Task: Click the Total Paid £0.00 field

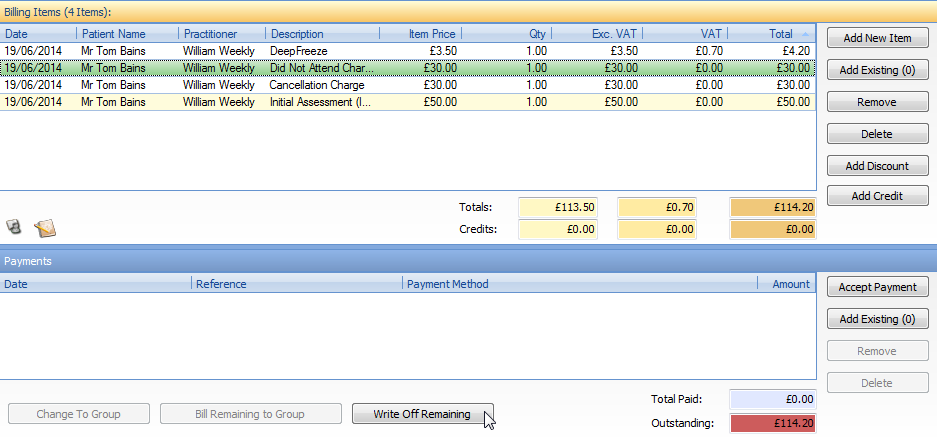Action: click(x=773, y=399)
